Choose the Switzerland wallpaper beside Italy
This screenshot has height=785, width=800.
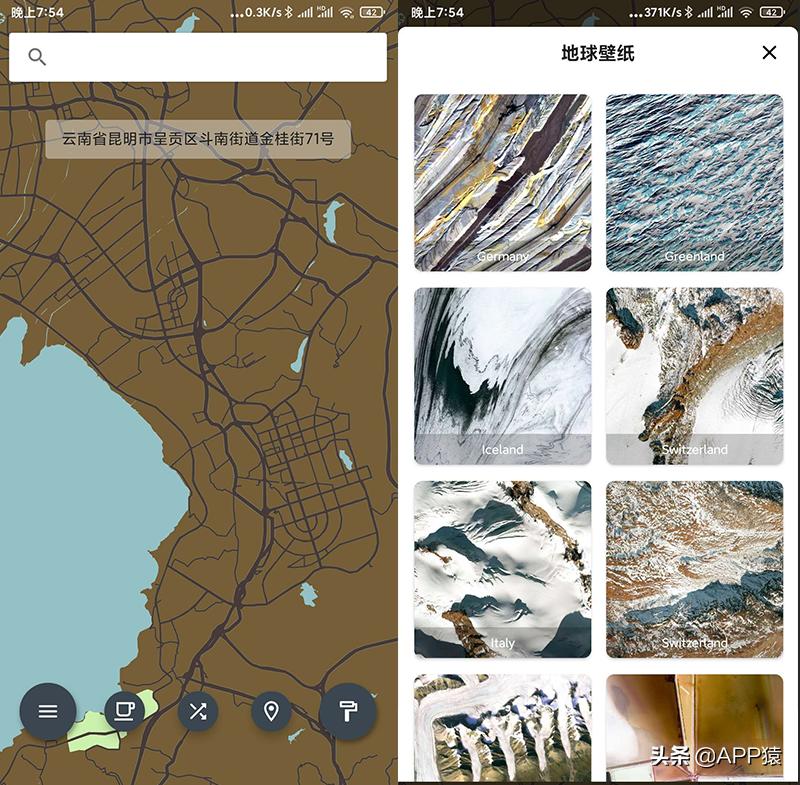[694, 569]
